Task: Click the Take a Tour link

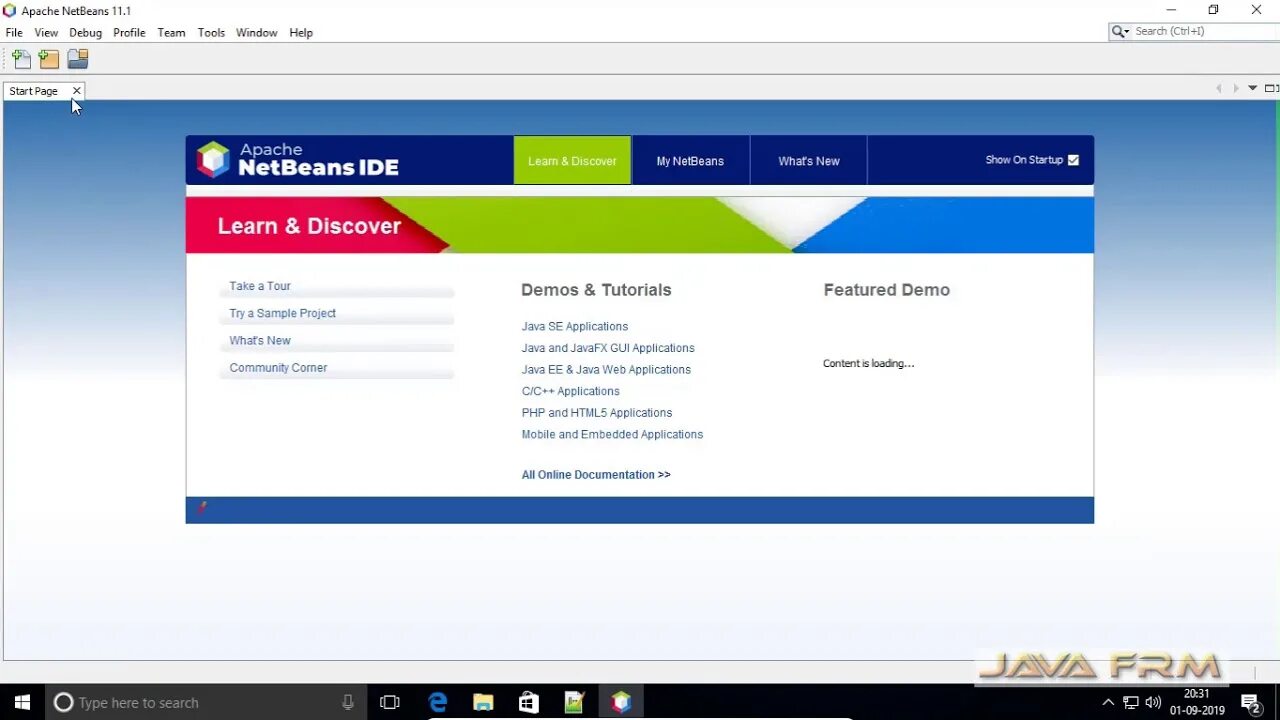Action: pos(260,286)
